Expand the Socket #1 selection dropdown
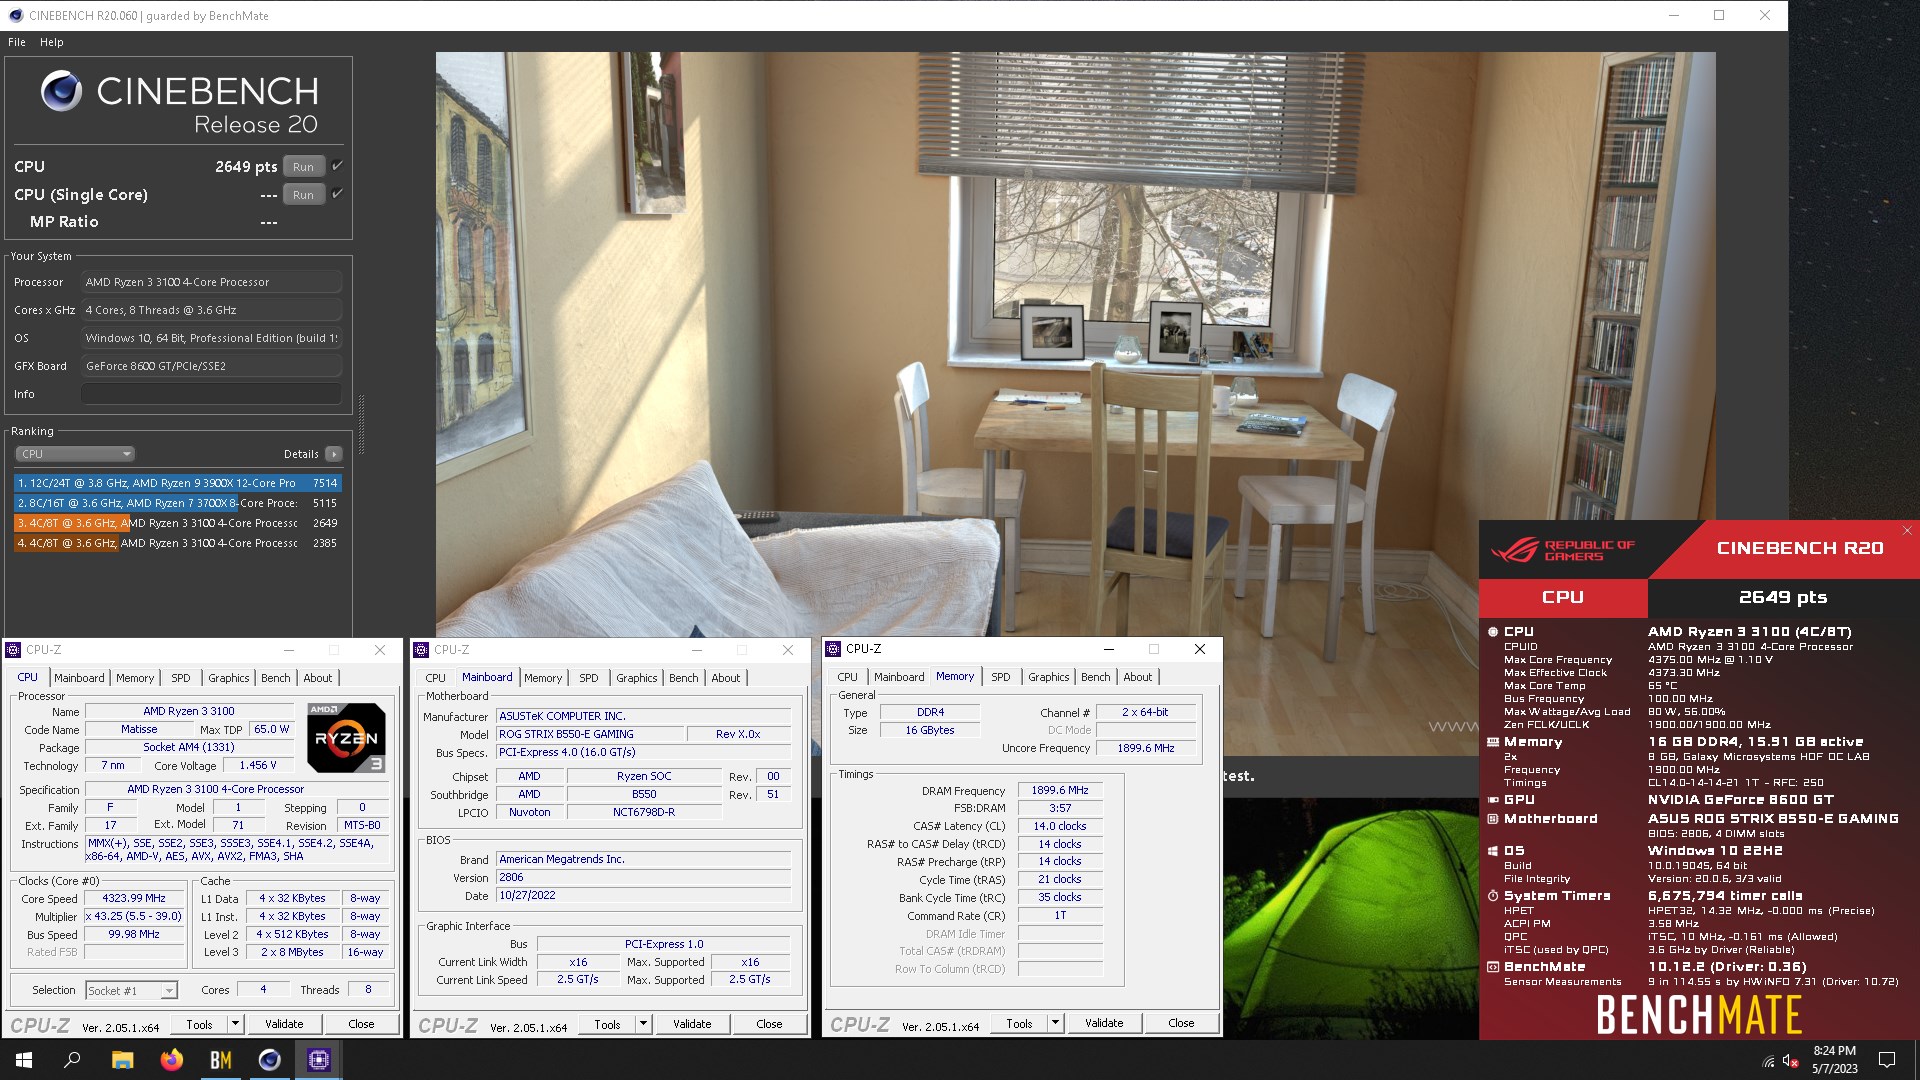The width and height of the screenshot is (1920, 1080). point(131,991)
